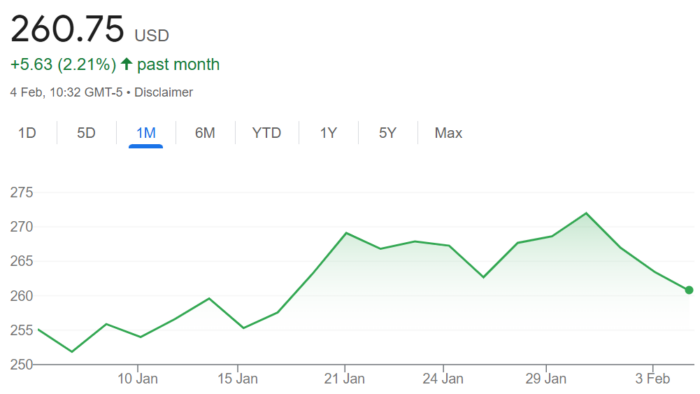Select the 1D time range tab
Screen dimensions: 700x394
point(27,133)
